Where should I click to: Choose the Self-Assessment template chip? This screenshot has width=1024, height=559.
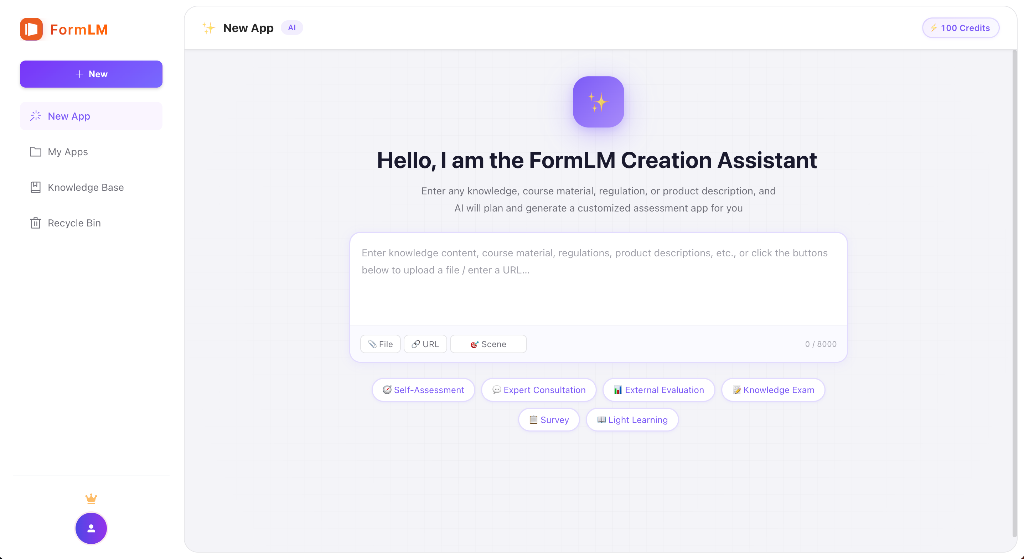click(423, 390)
